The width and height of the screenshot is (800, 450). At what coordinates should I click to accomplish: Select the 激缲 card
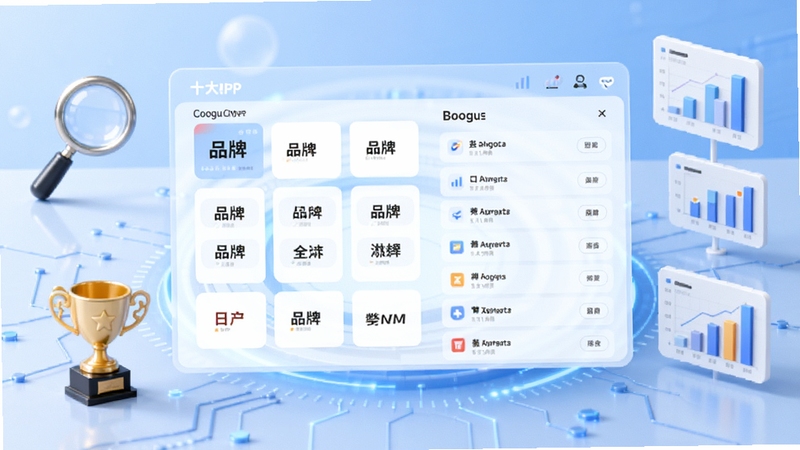[x=386, y=251]
